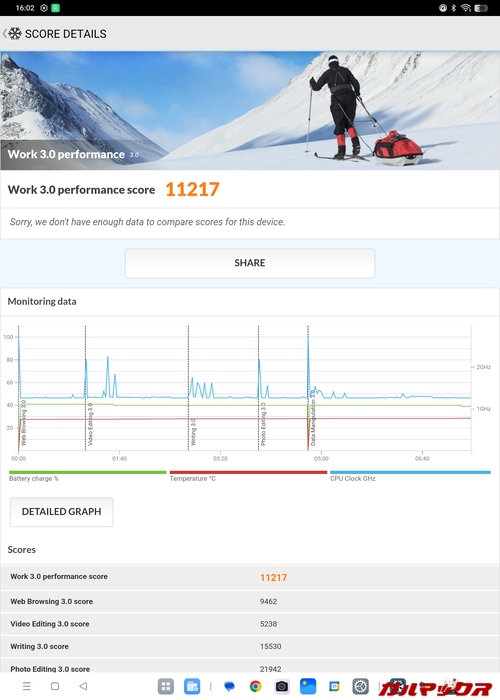Tap the back chevron beside SCORE DETAILS

4,33
